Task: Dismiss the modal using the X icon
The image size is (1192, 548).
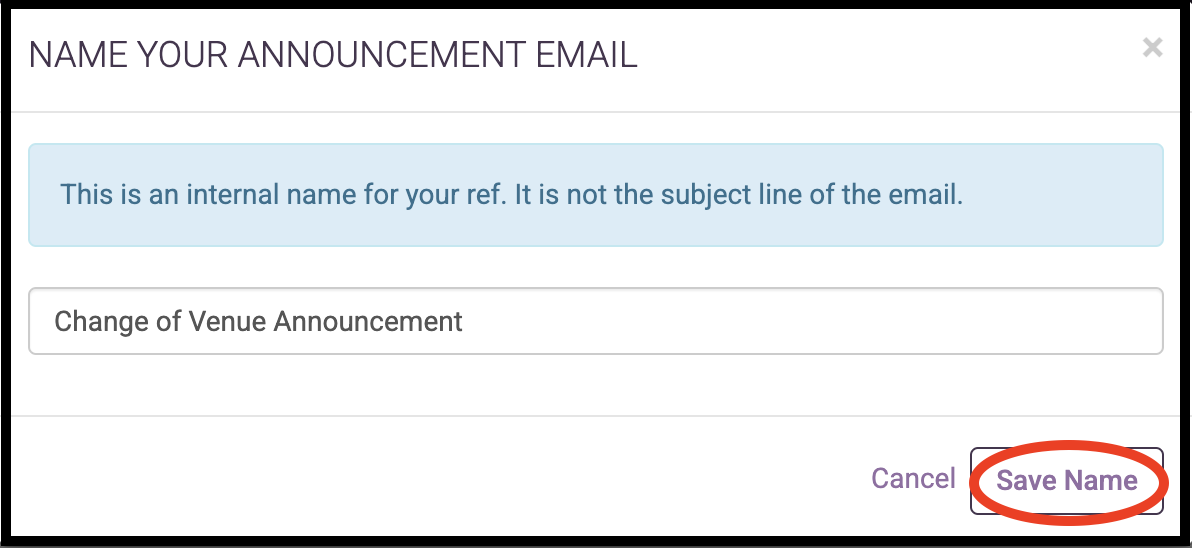Action: click(x=1152, y=47)
